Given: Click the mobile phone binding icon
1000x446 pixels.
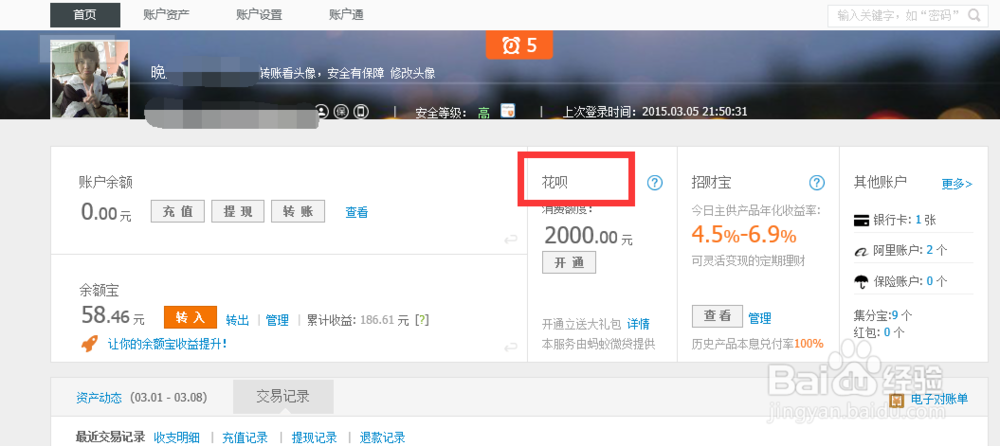Looking at the screenshot, I should 361,112.
